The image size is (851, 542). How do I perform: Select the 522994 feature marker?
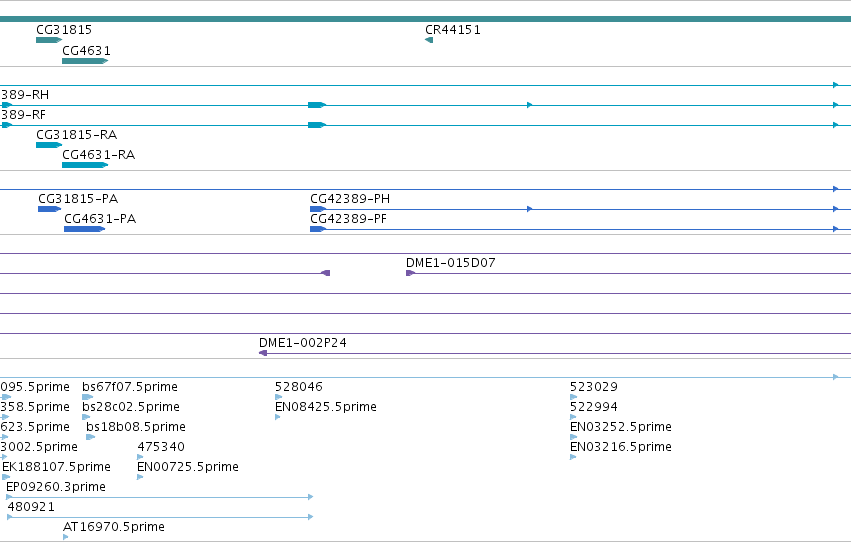pos(573,417)
